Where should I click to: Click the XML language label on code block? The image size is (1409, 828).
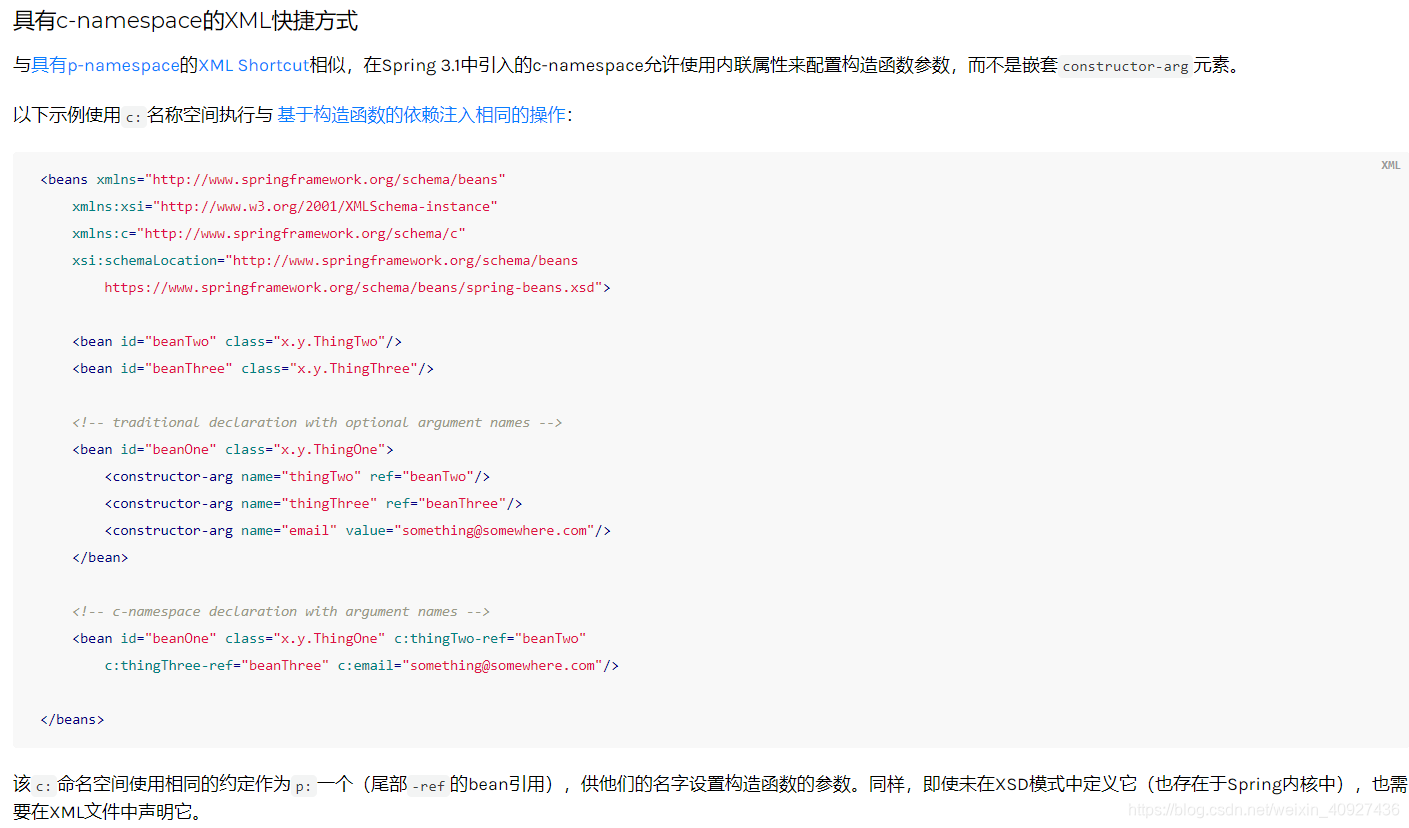(1390, 166)
